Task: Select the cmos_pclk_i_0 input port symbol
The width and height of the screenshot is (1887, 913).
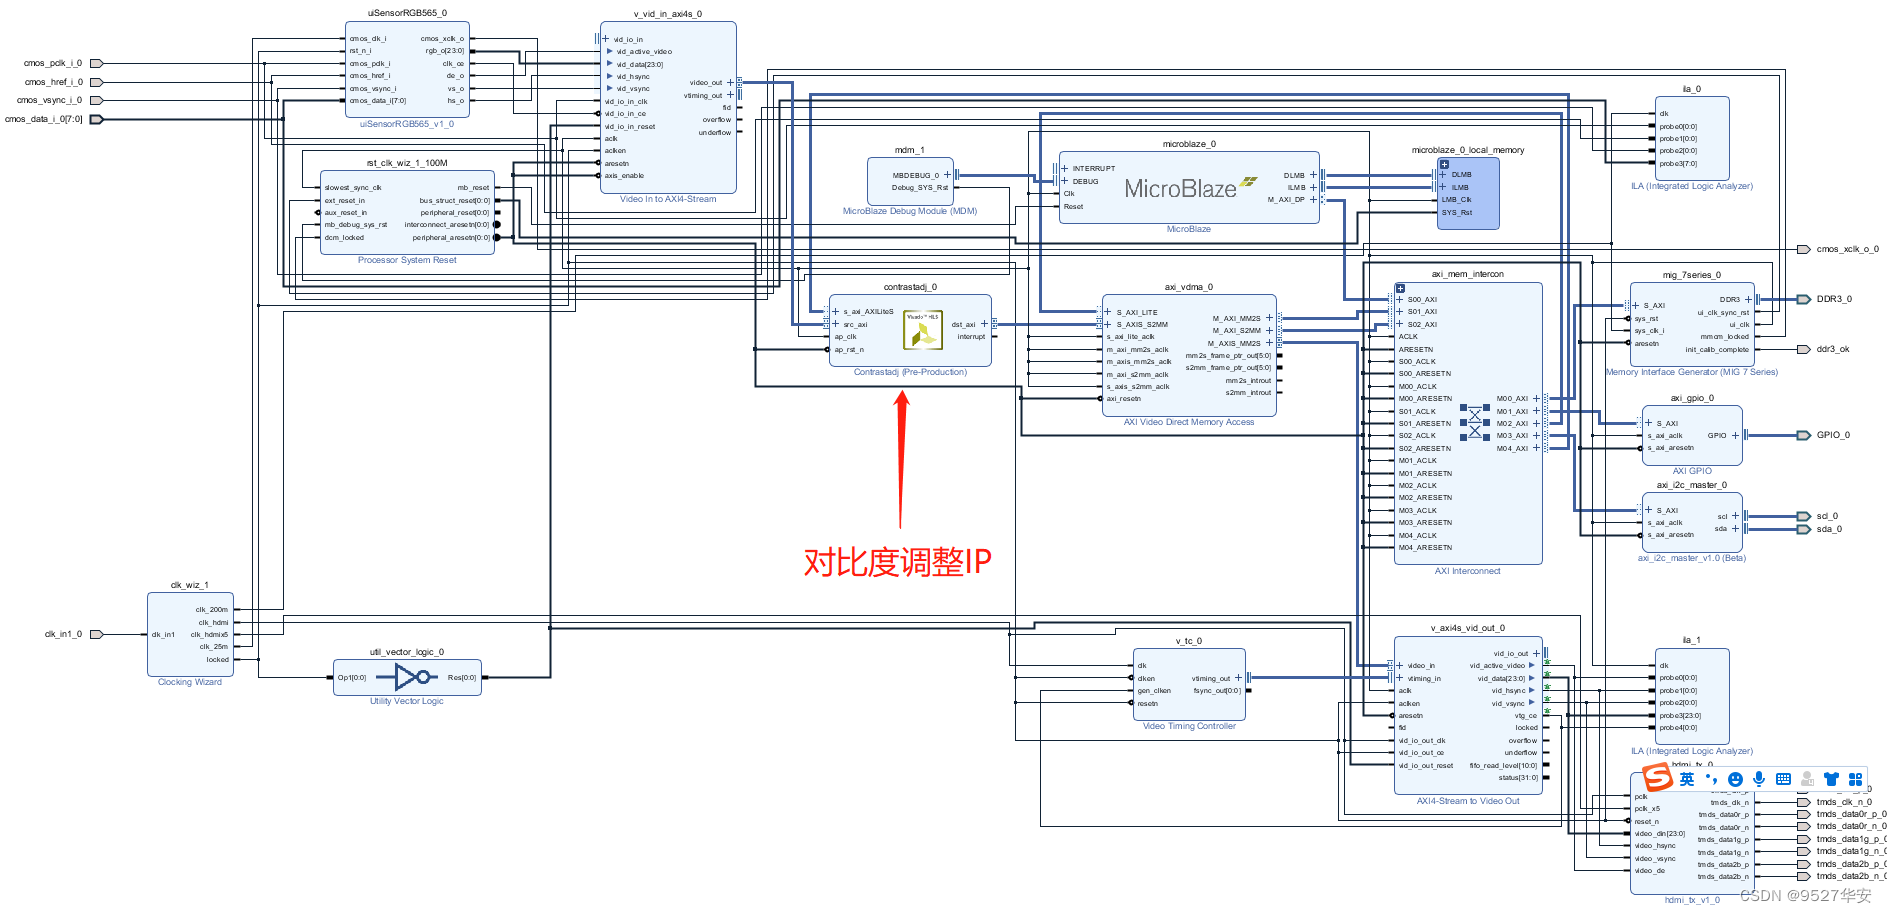Action: (97, 63)
